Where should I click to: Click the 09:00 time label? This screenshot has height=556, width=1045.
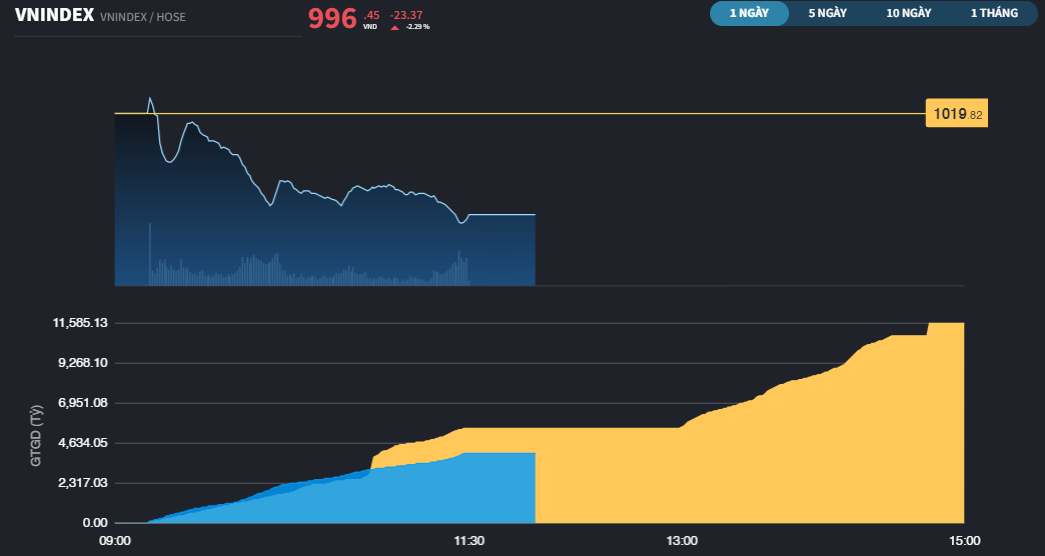pos(115,541)
